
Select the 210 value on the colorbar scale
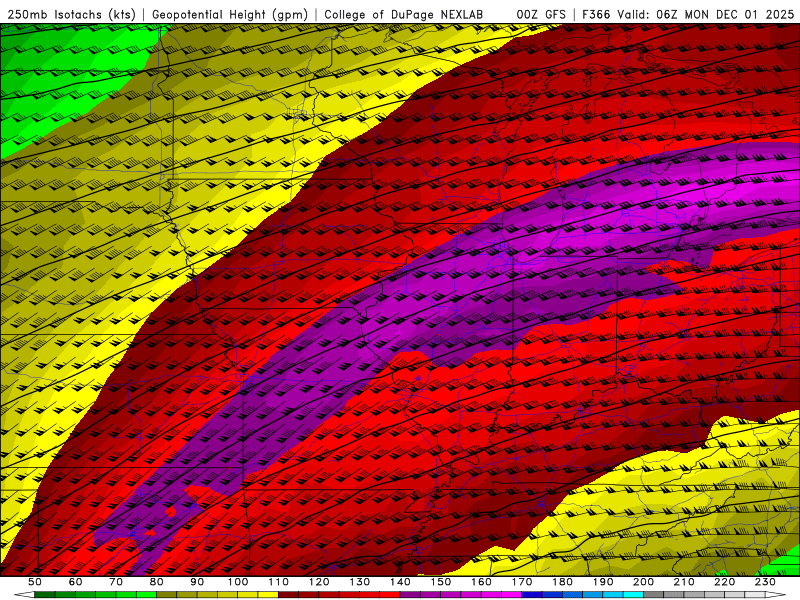(684, 582)
